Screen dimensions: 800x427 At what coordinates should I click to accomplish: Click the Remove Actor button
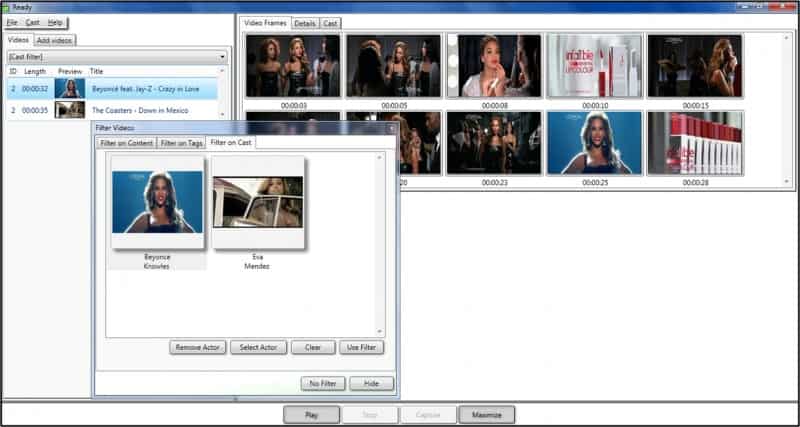point(197,347)
